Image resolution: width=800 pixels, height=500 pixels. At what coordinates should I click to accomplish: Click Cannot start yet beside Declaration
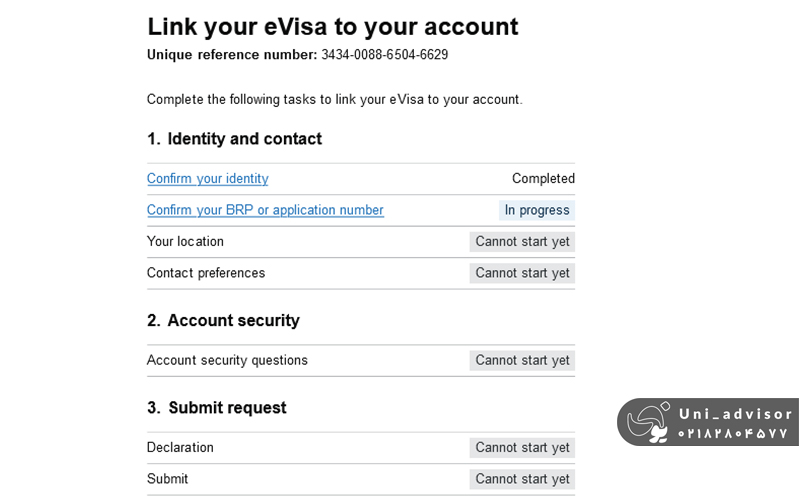pos(522,448)
